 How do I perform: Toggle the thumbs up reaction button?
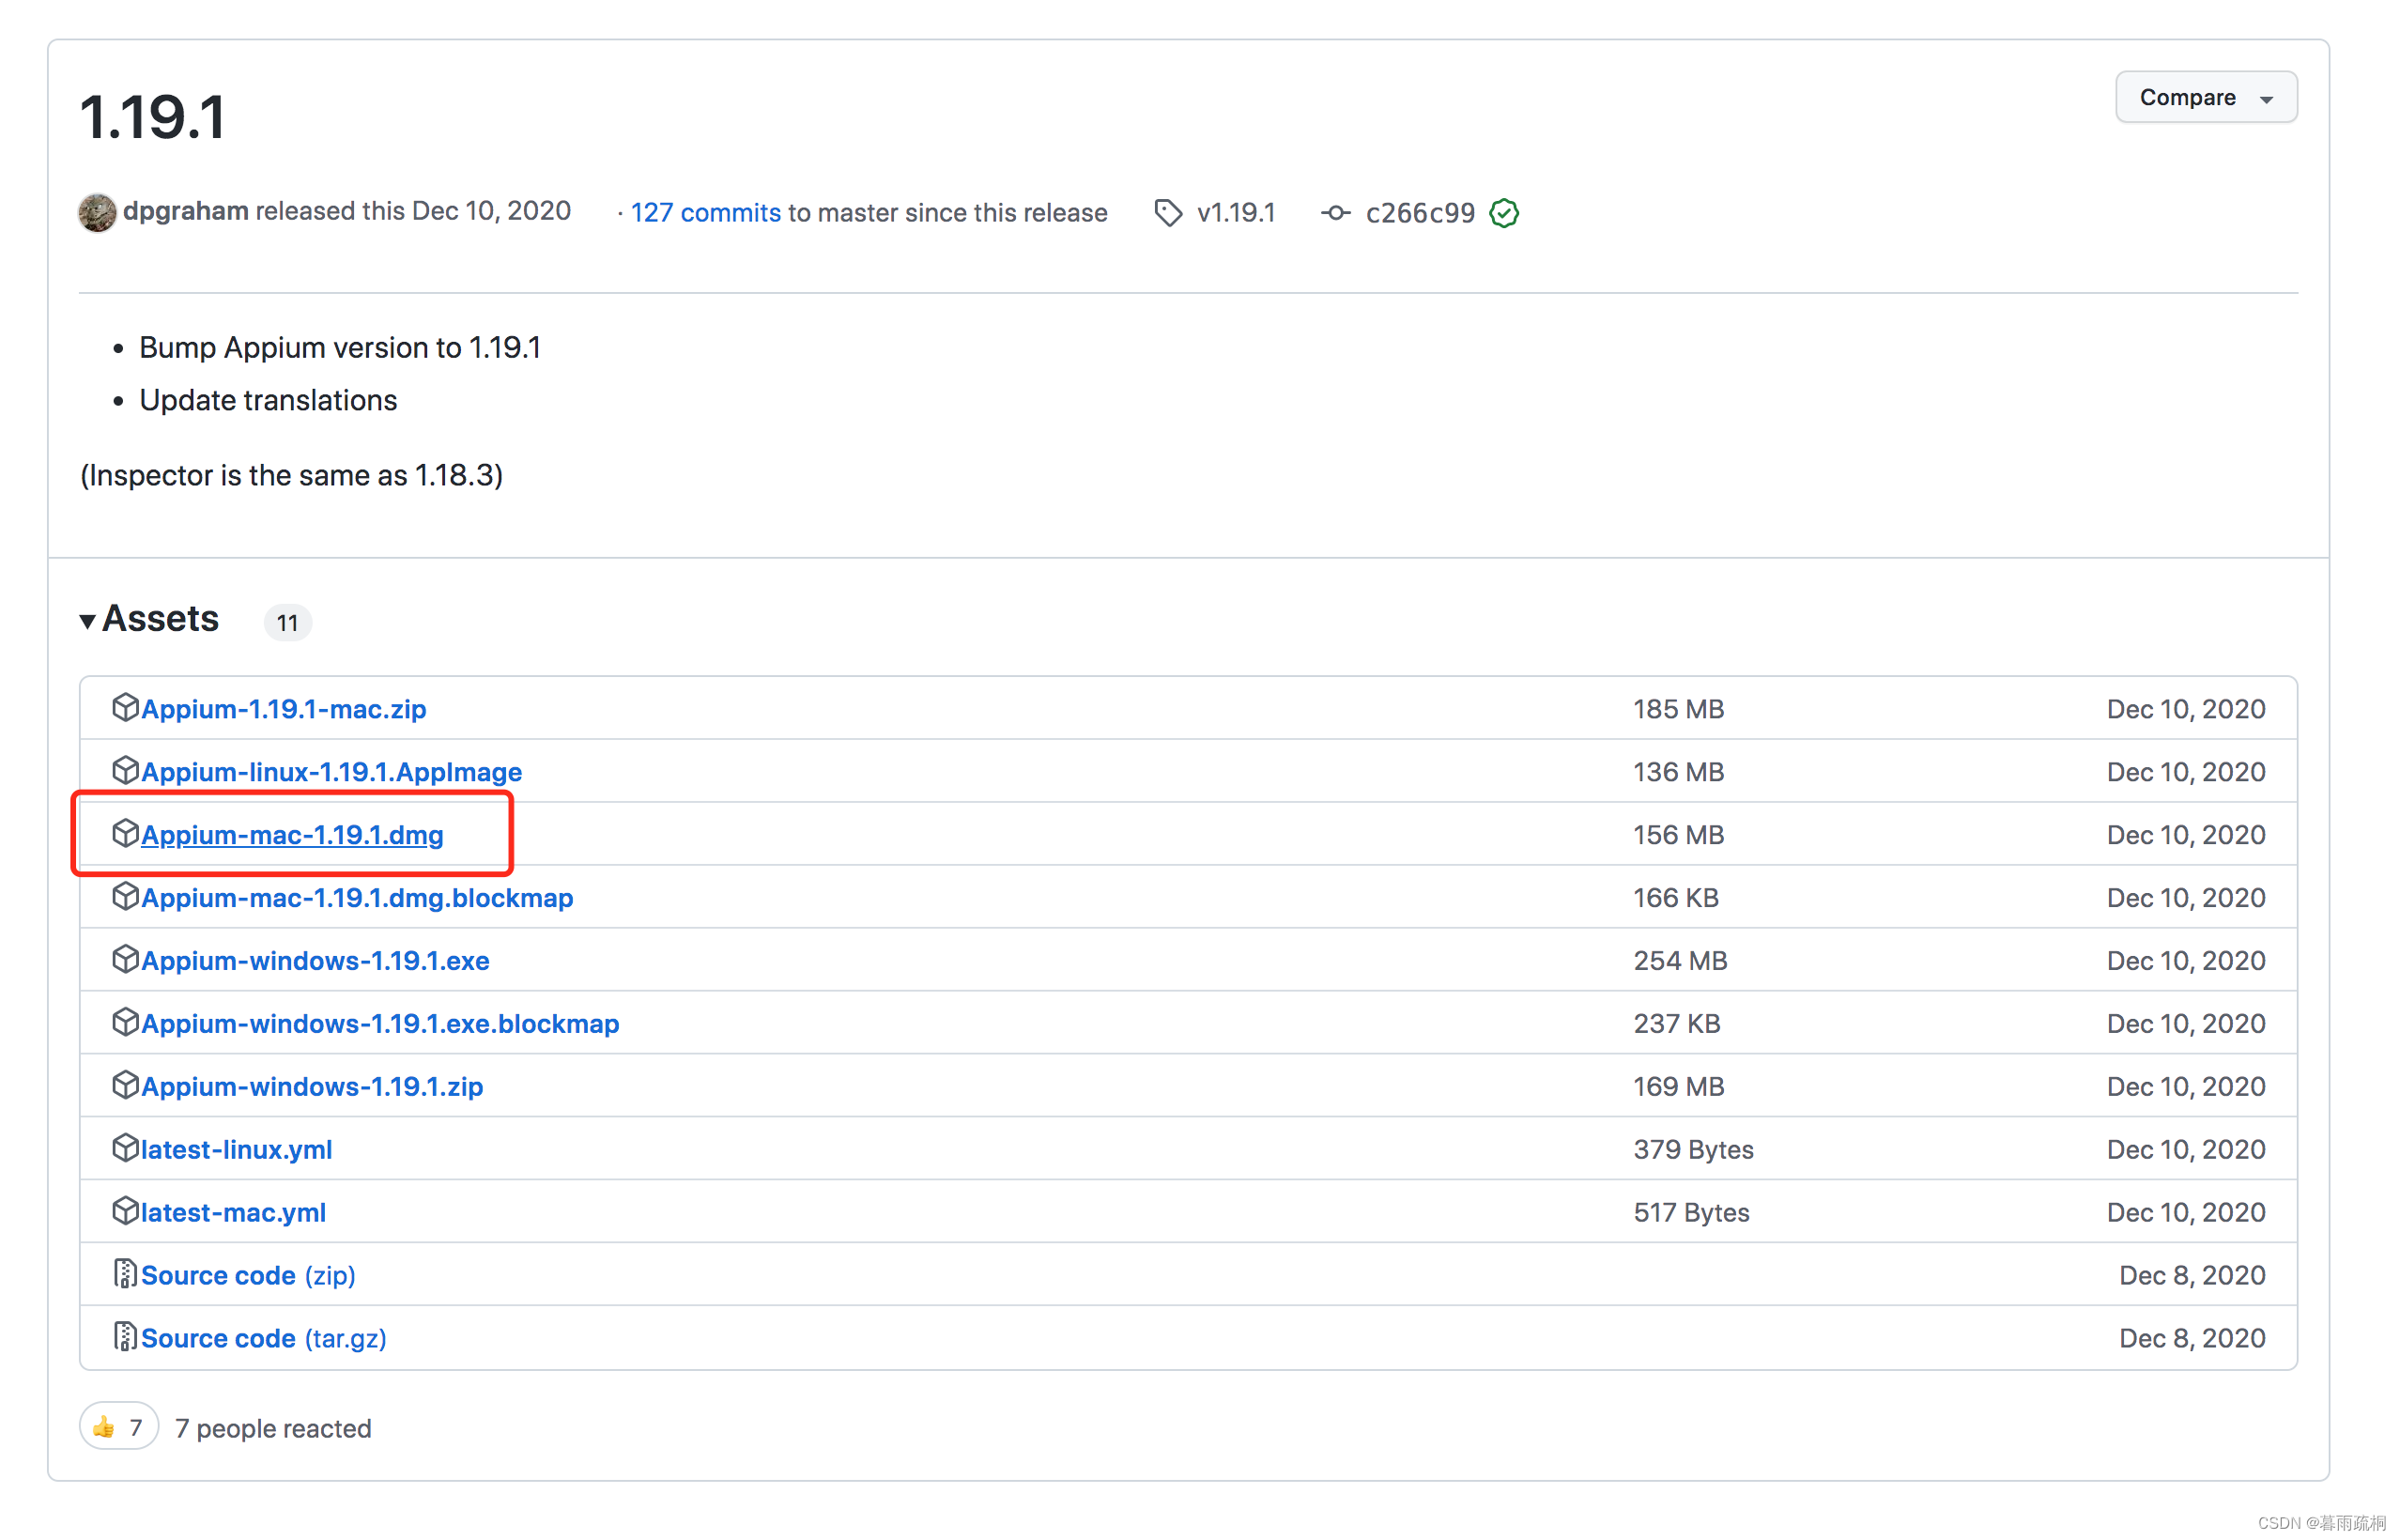click(118, 1427)
